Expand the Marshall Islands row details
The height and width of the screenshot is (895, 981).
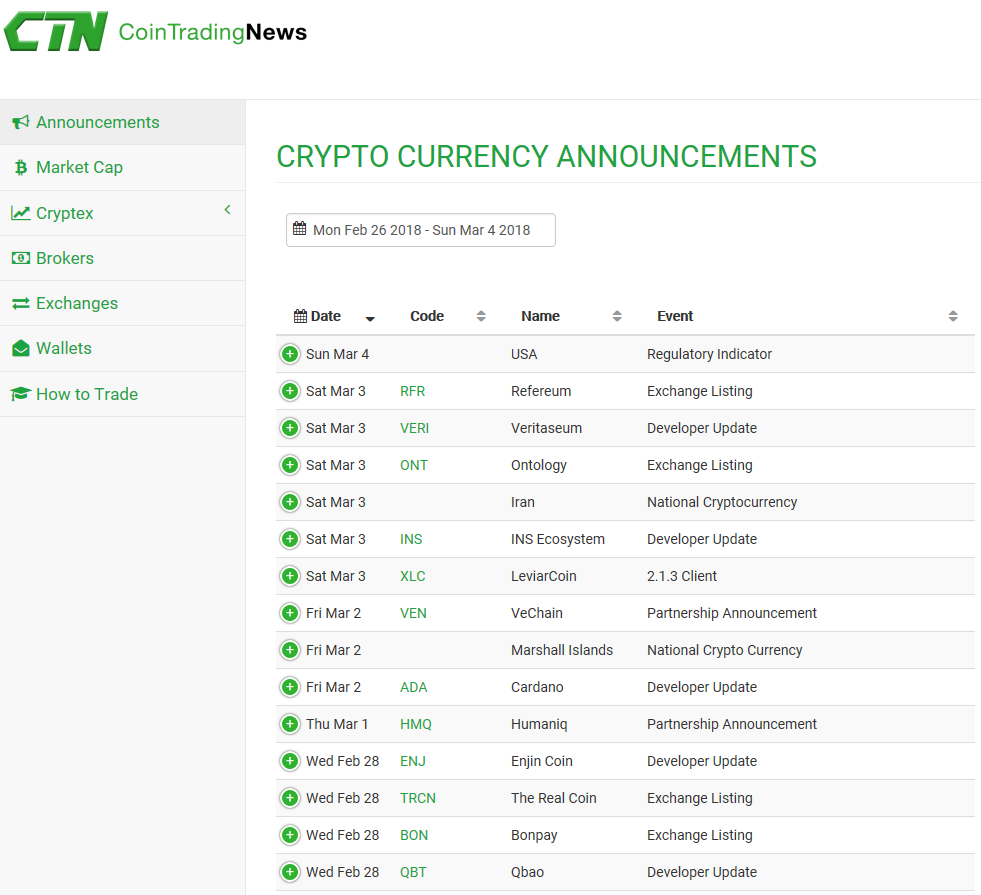click(290, 650)
